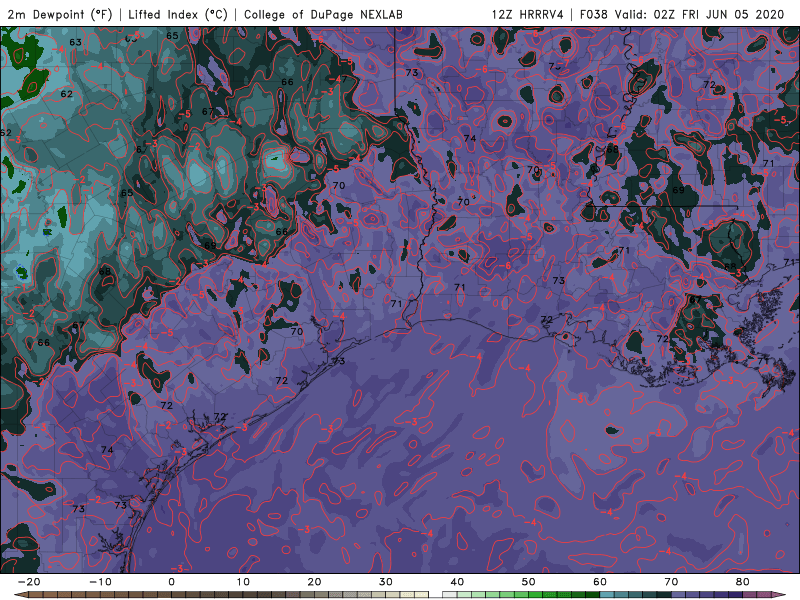Click the "20" color scale label
800x600 pixels.
click(x=314, y=582)
